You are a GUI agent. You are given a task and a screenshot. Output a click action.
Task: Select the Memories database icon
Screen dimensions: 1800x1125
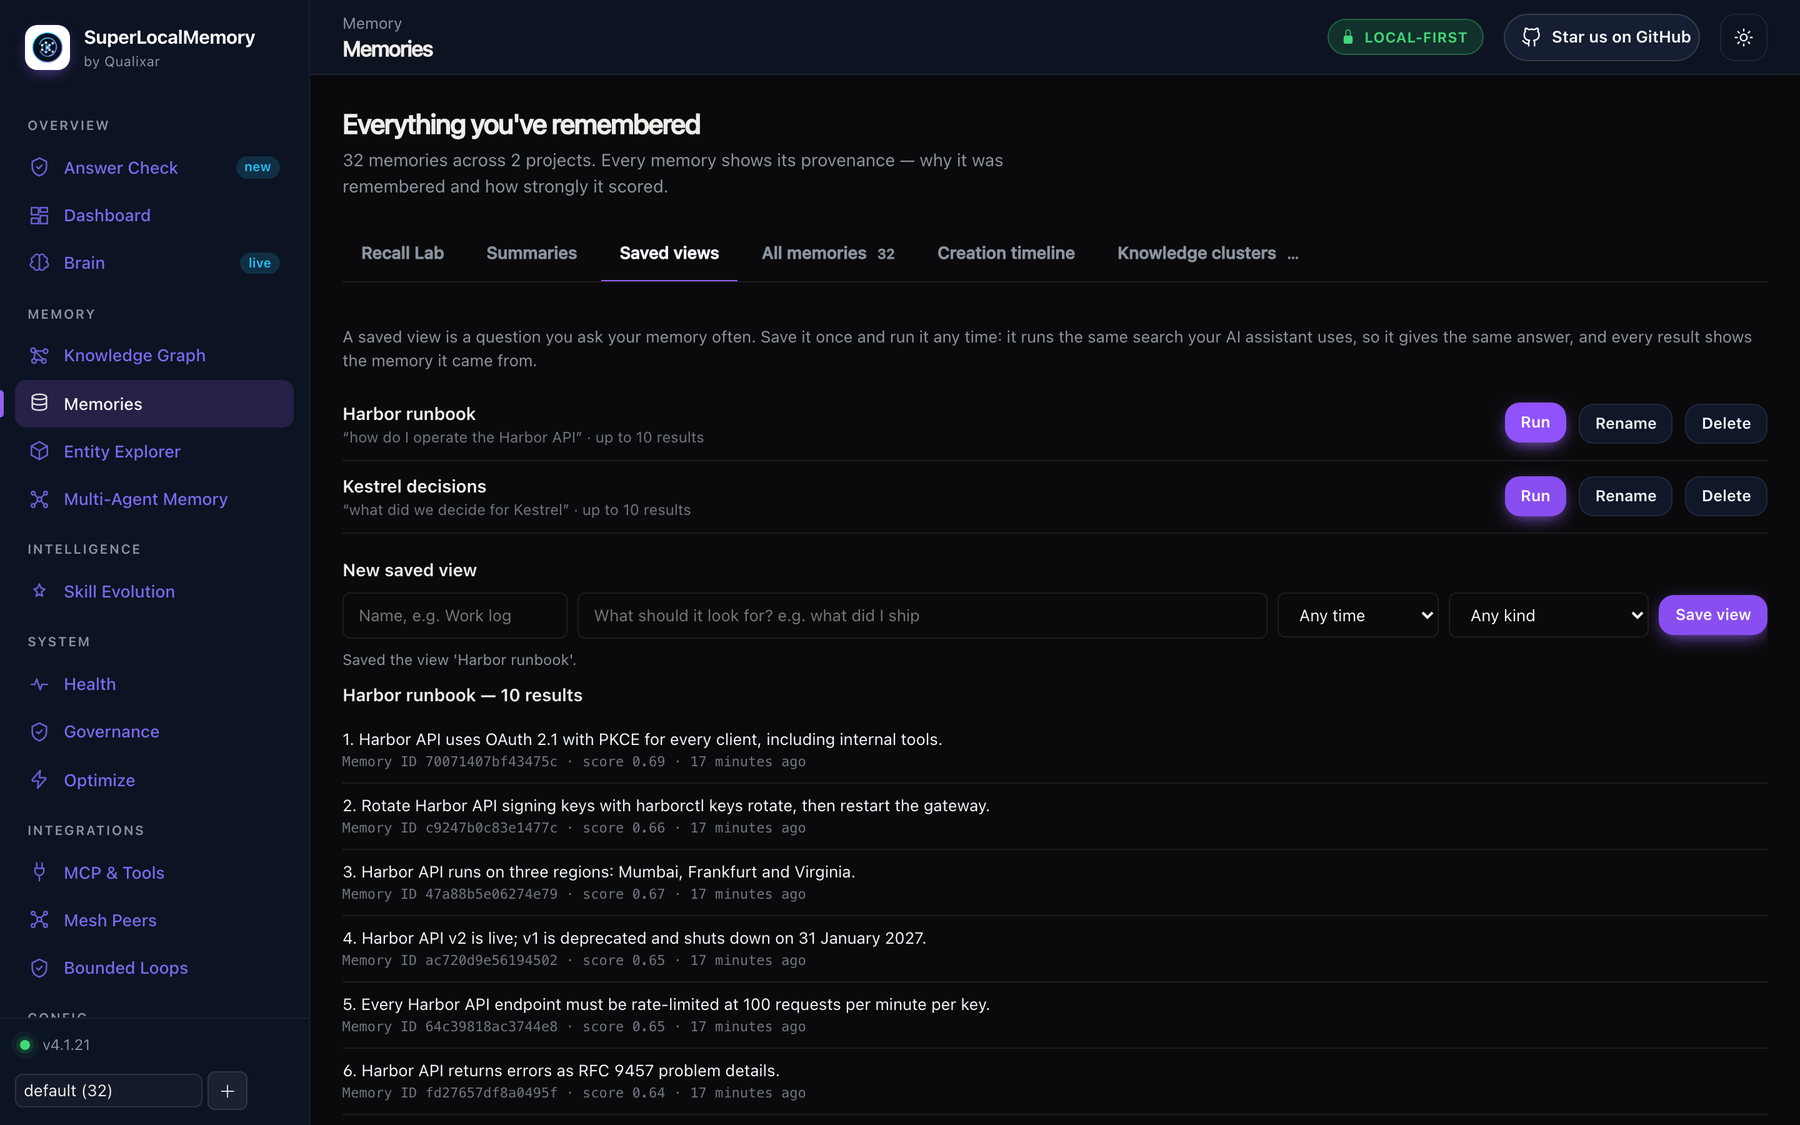(39, 403)
